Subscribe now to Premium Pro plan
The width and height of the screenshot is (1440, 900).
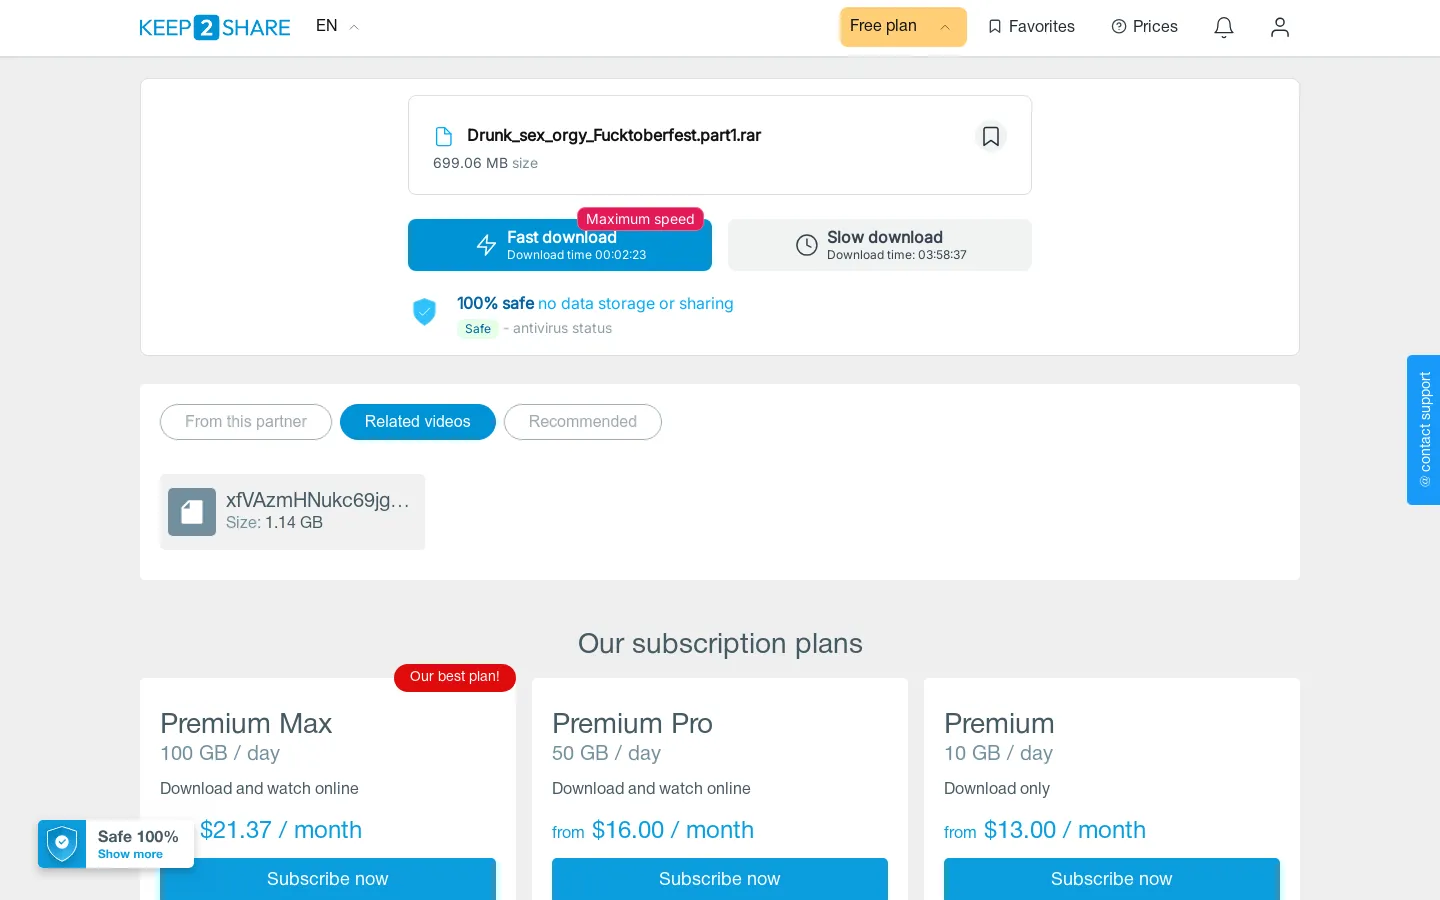click(x=720, y=879)
